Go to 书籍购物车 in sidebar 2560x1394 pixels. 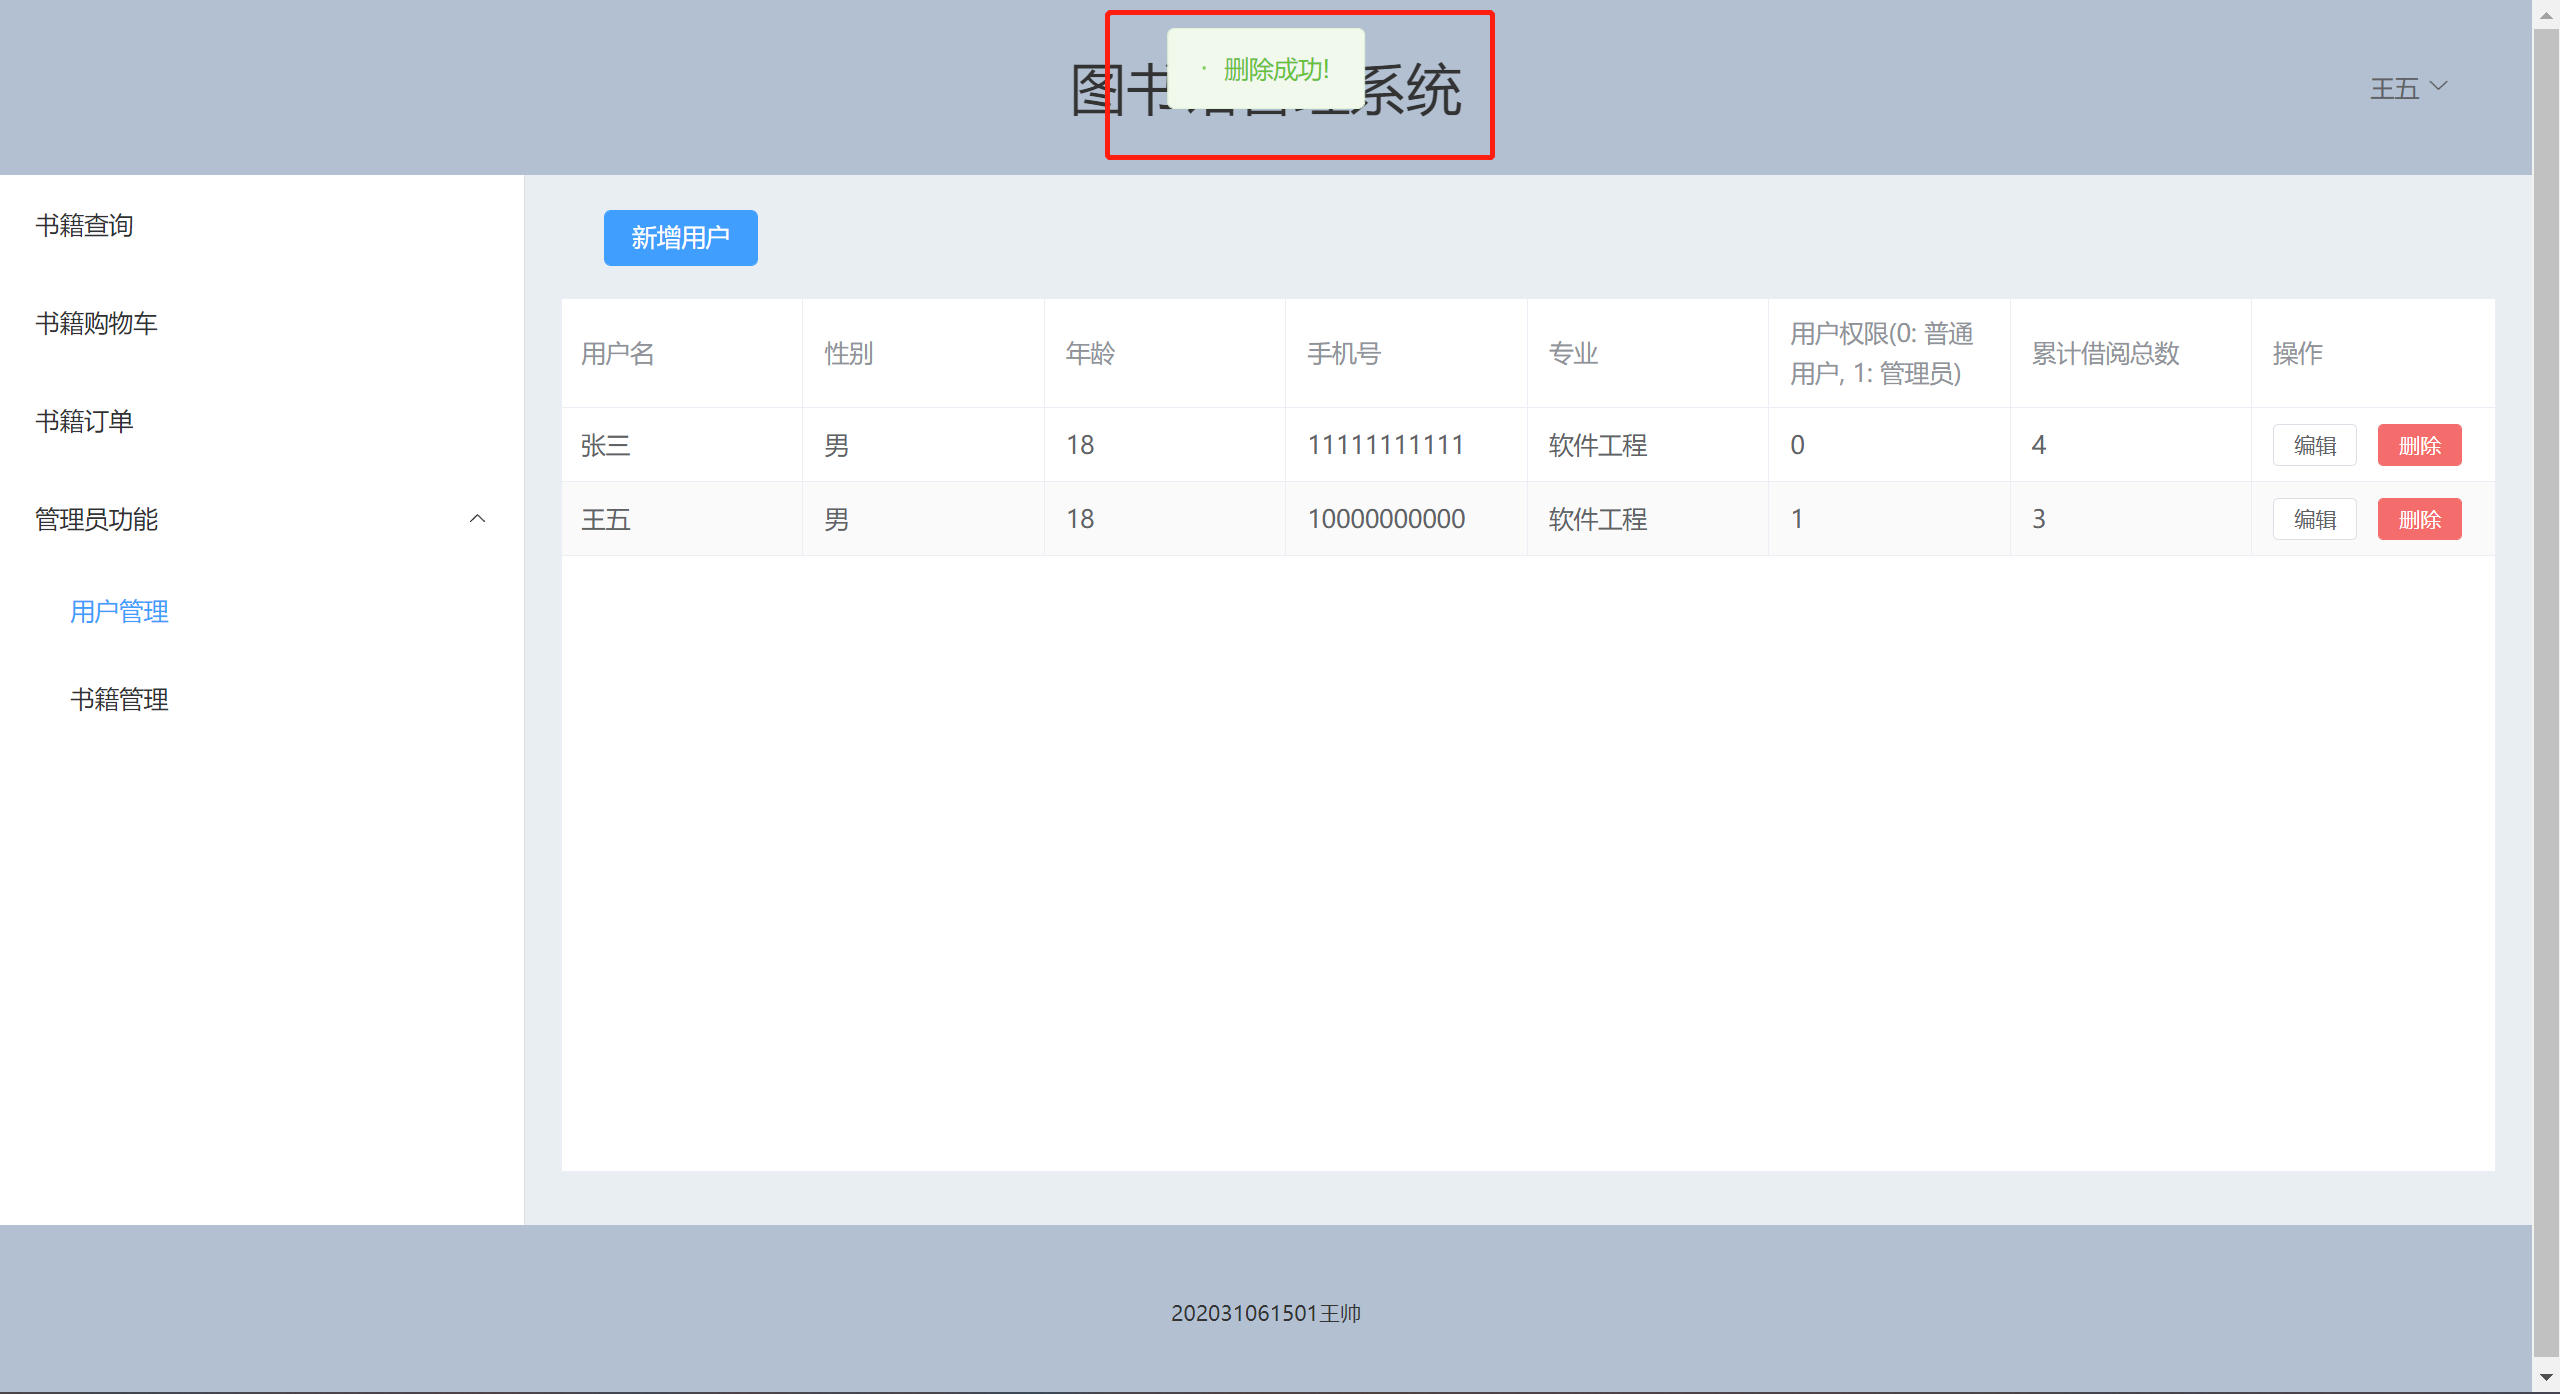point(97,324)
